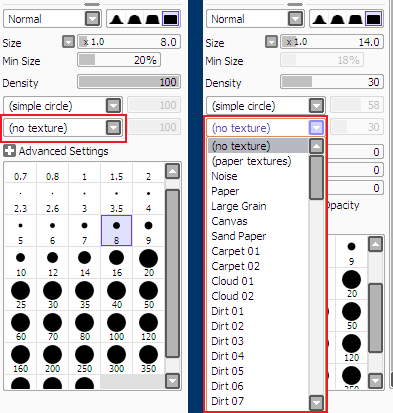Select highlighted (no texture) list entry
Screen dimensions: 393x413
[x=258, y=146]
